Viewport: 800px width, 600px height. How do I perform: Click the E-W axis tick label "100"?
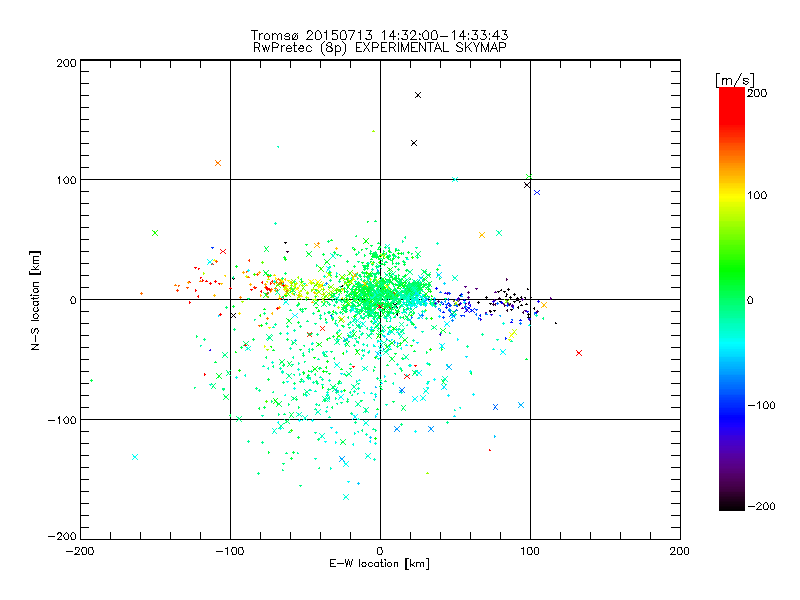(x=530, y=551)
